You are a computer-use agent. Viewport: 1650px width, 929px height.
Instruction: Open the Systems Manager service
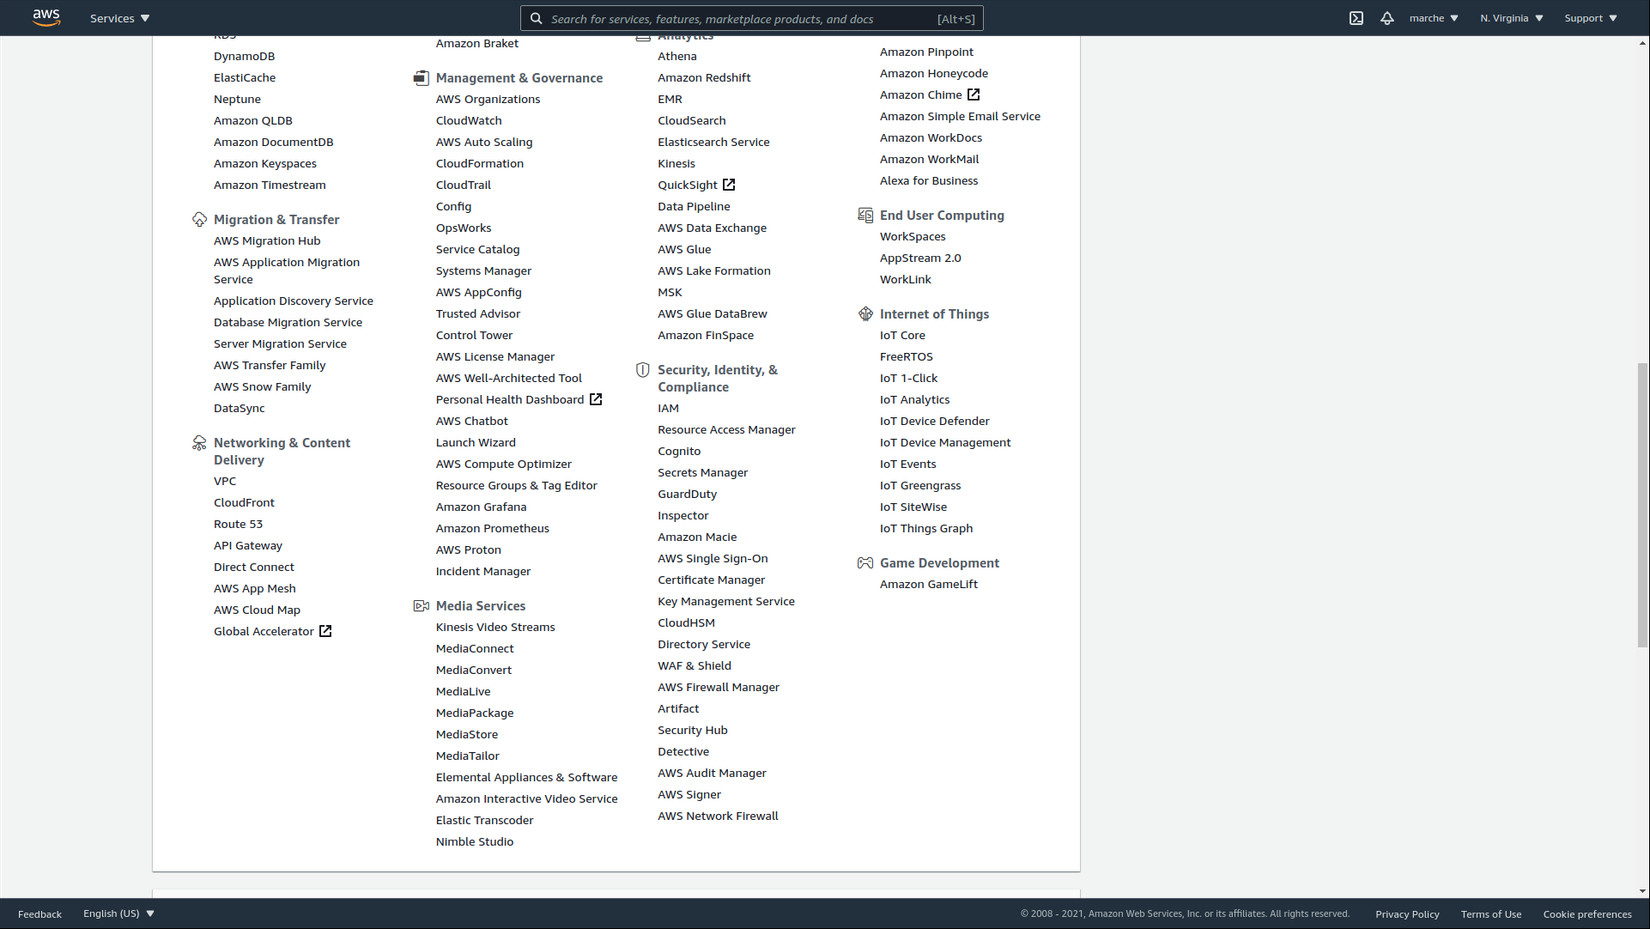[x=484, y=271]
